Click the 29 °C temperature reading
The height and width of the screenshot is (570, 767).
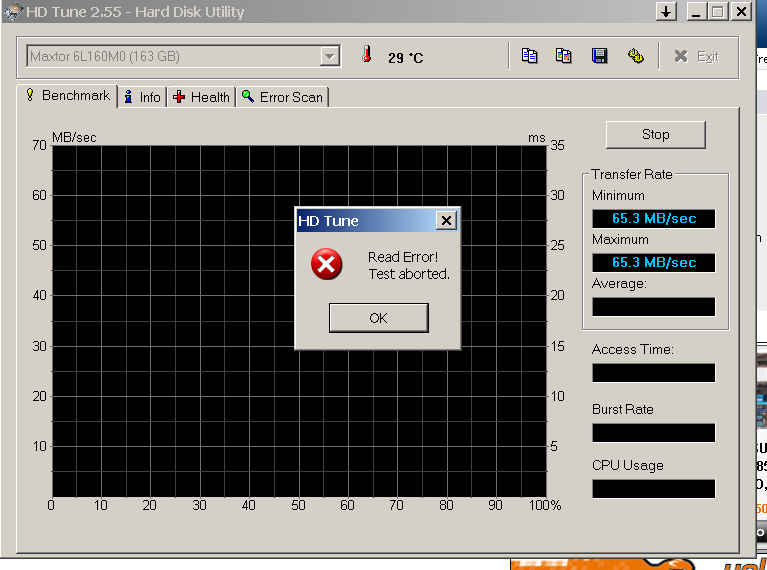click(x=406, y=58)
